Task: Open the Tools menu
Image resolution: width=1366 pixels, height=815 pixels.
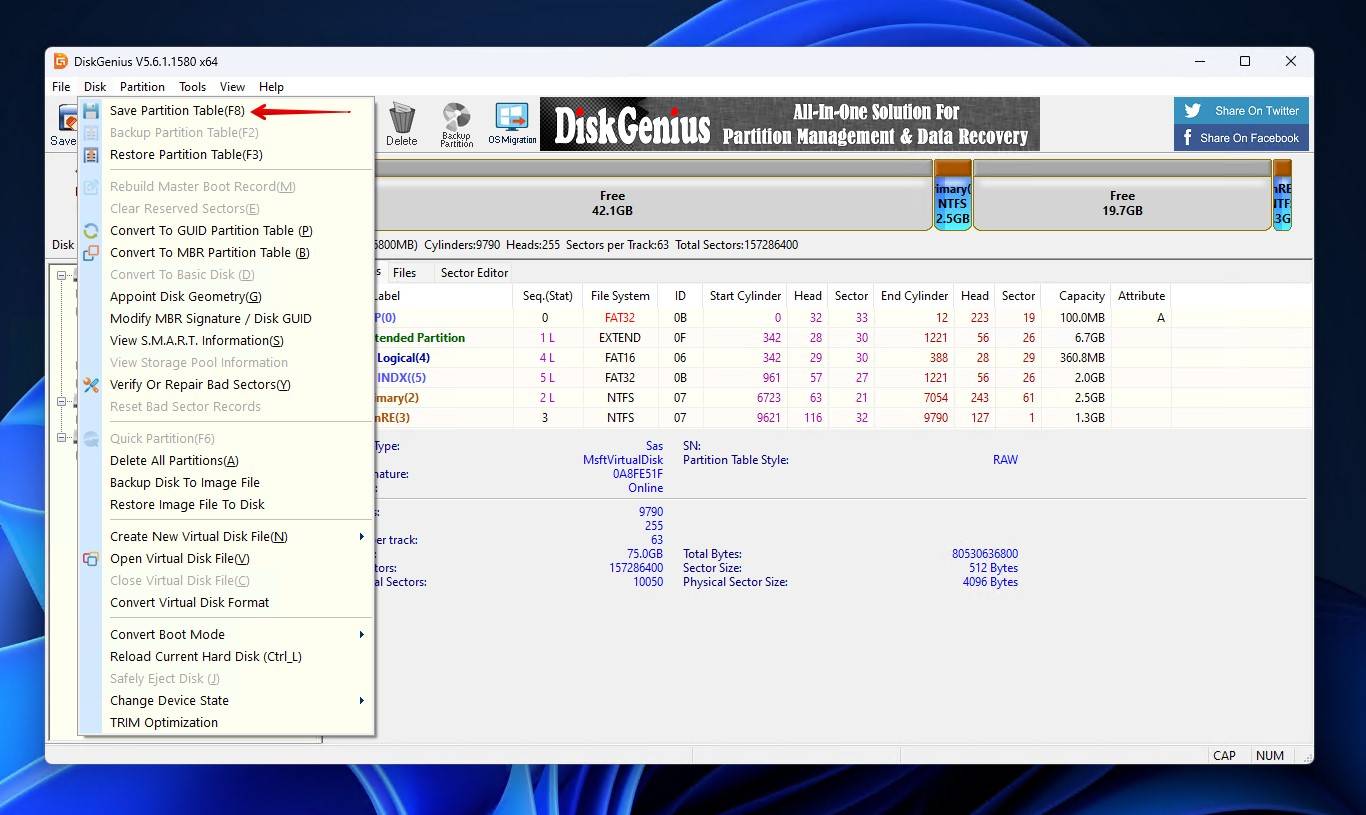Action: point(192,87)
